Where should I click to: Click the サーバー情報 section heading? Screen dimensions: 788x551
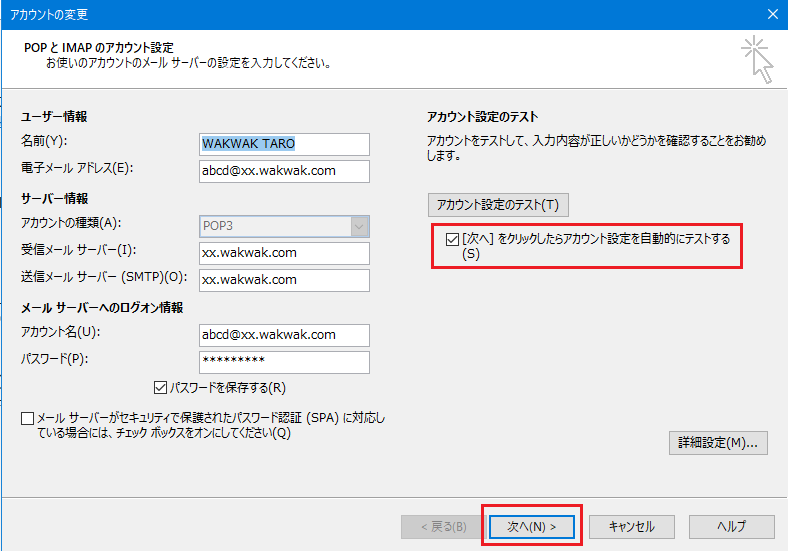54,199
